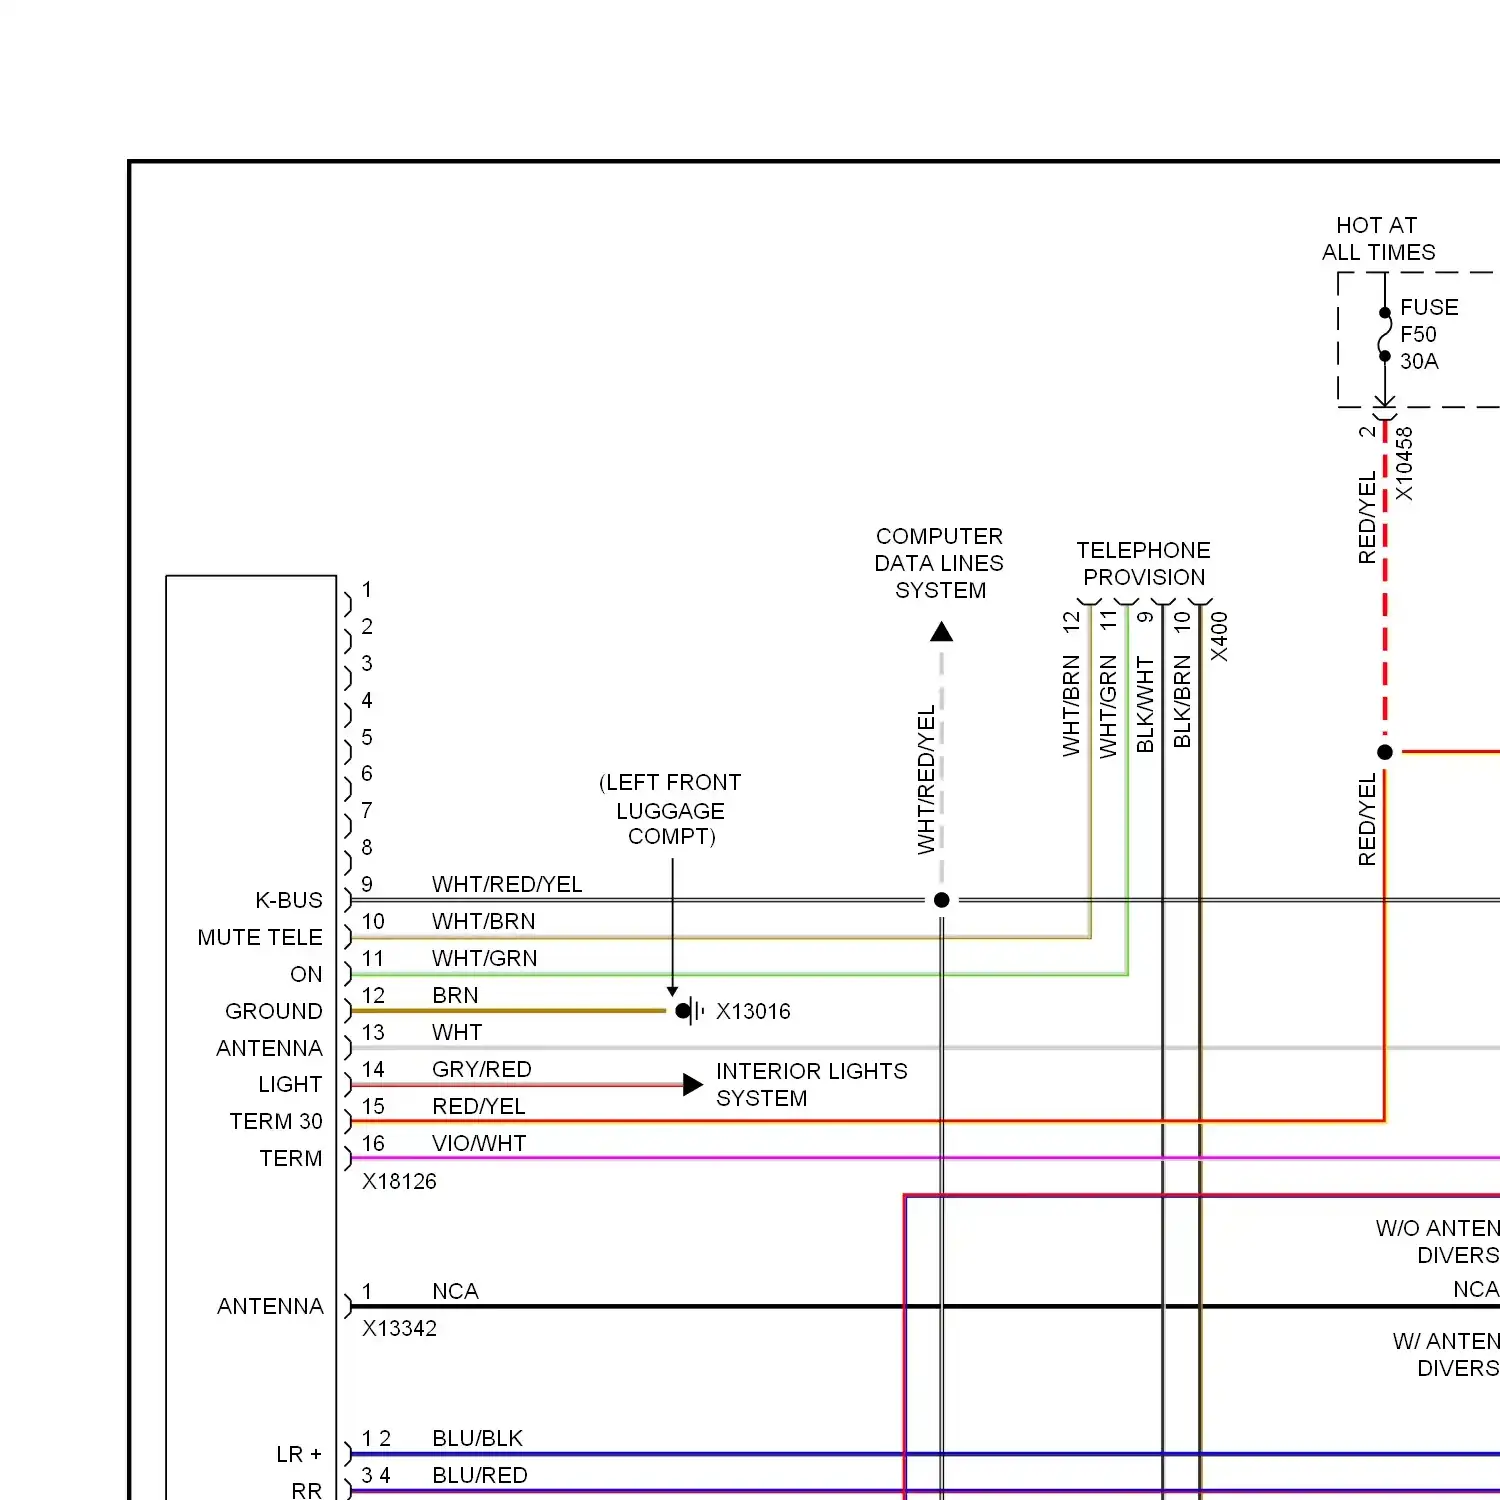Click pin number 14 of connector X18126

click(373, 1069)
